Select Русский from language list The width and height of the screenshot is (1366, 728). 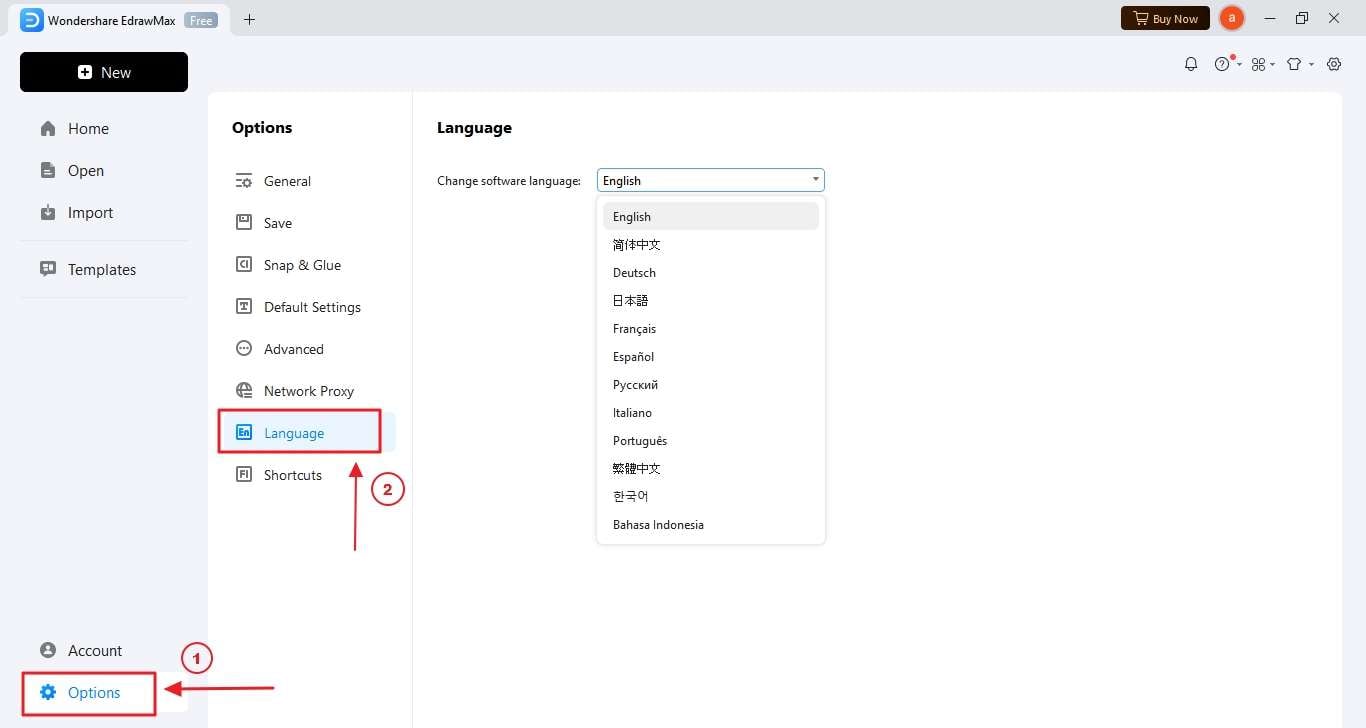click(711, 385)
